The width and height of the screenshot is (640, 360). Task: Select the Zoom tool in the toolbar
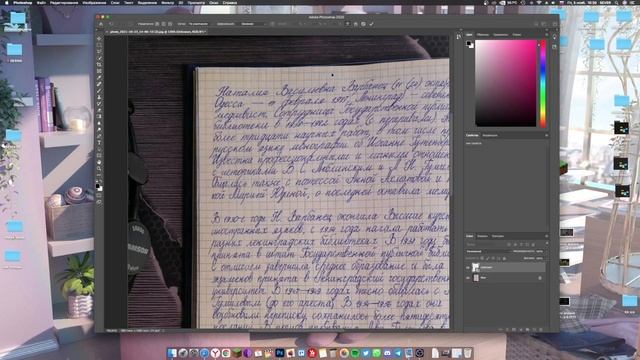[x=99, y=169]
